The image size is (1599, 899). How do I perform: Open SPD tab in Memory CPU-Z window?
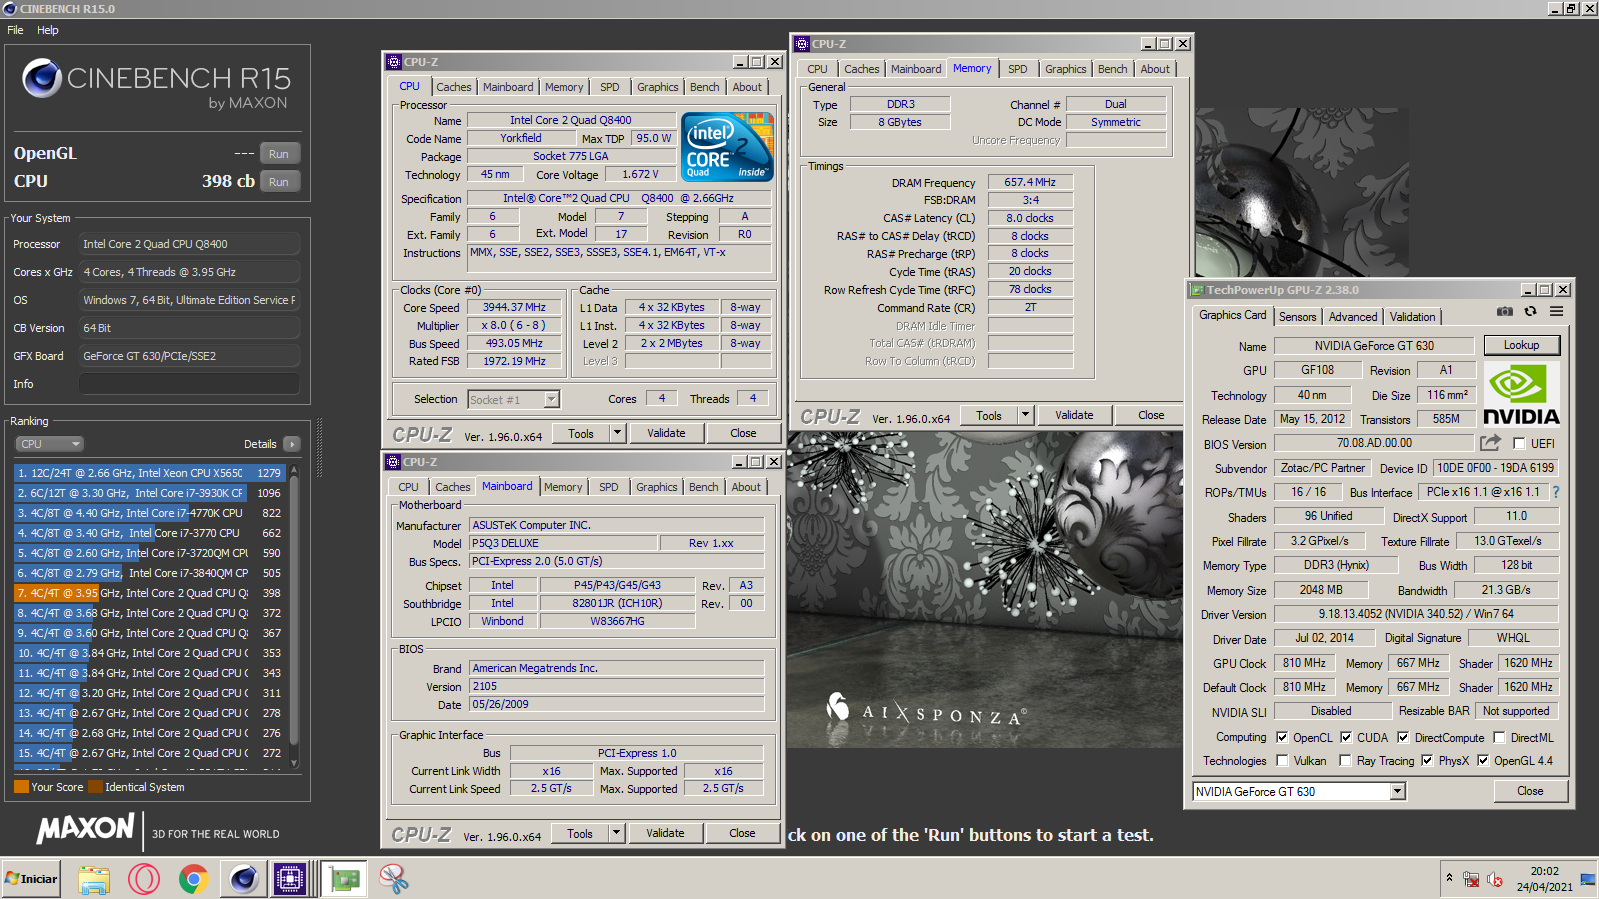point(1017,69)
